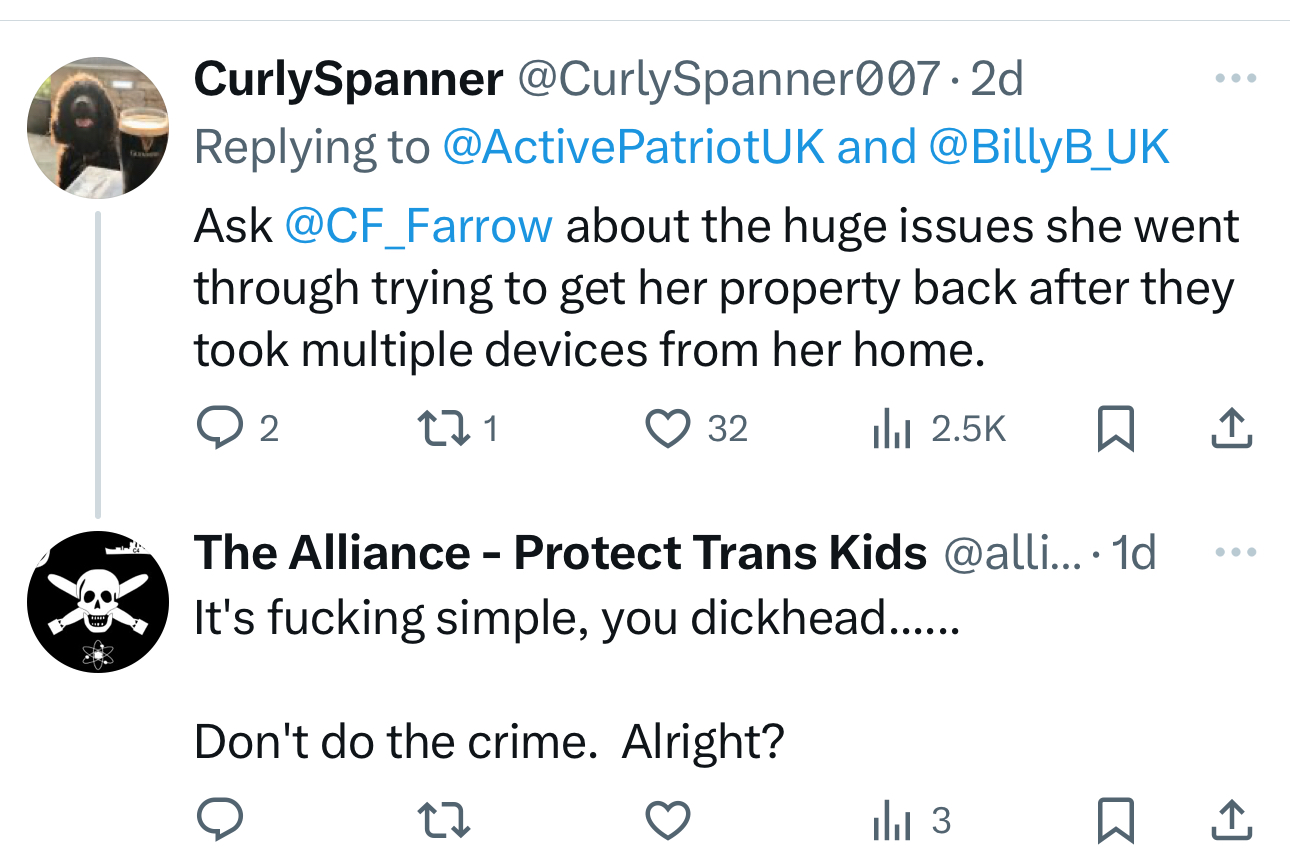The width and height of the screenshot is (1290, 867).
Task: Open CurlySpanner's dog profile picture
Action: click(97, 128)
